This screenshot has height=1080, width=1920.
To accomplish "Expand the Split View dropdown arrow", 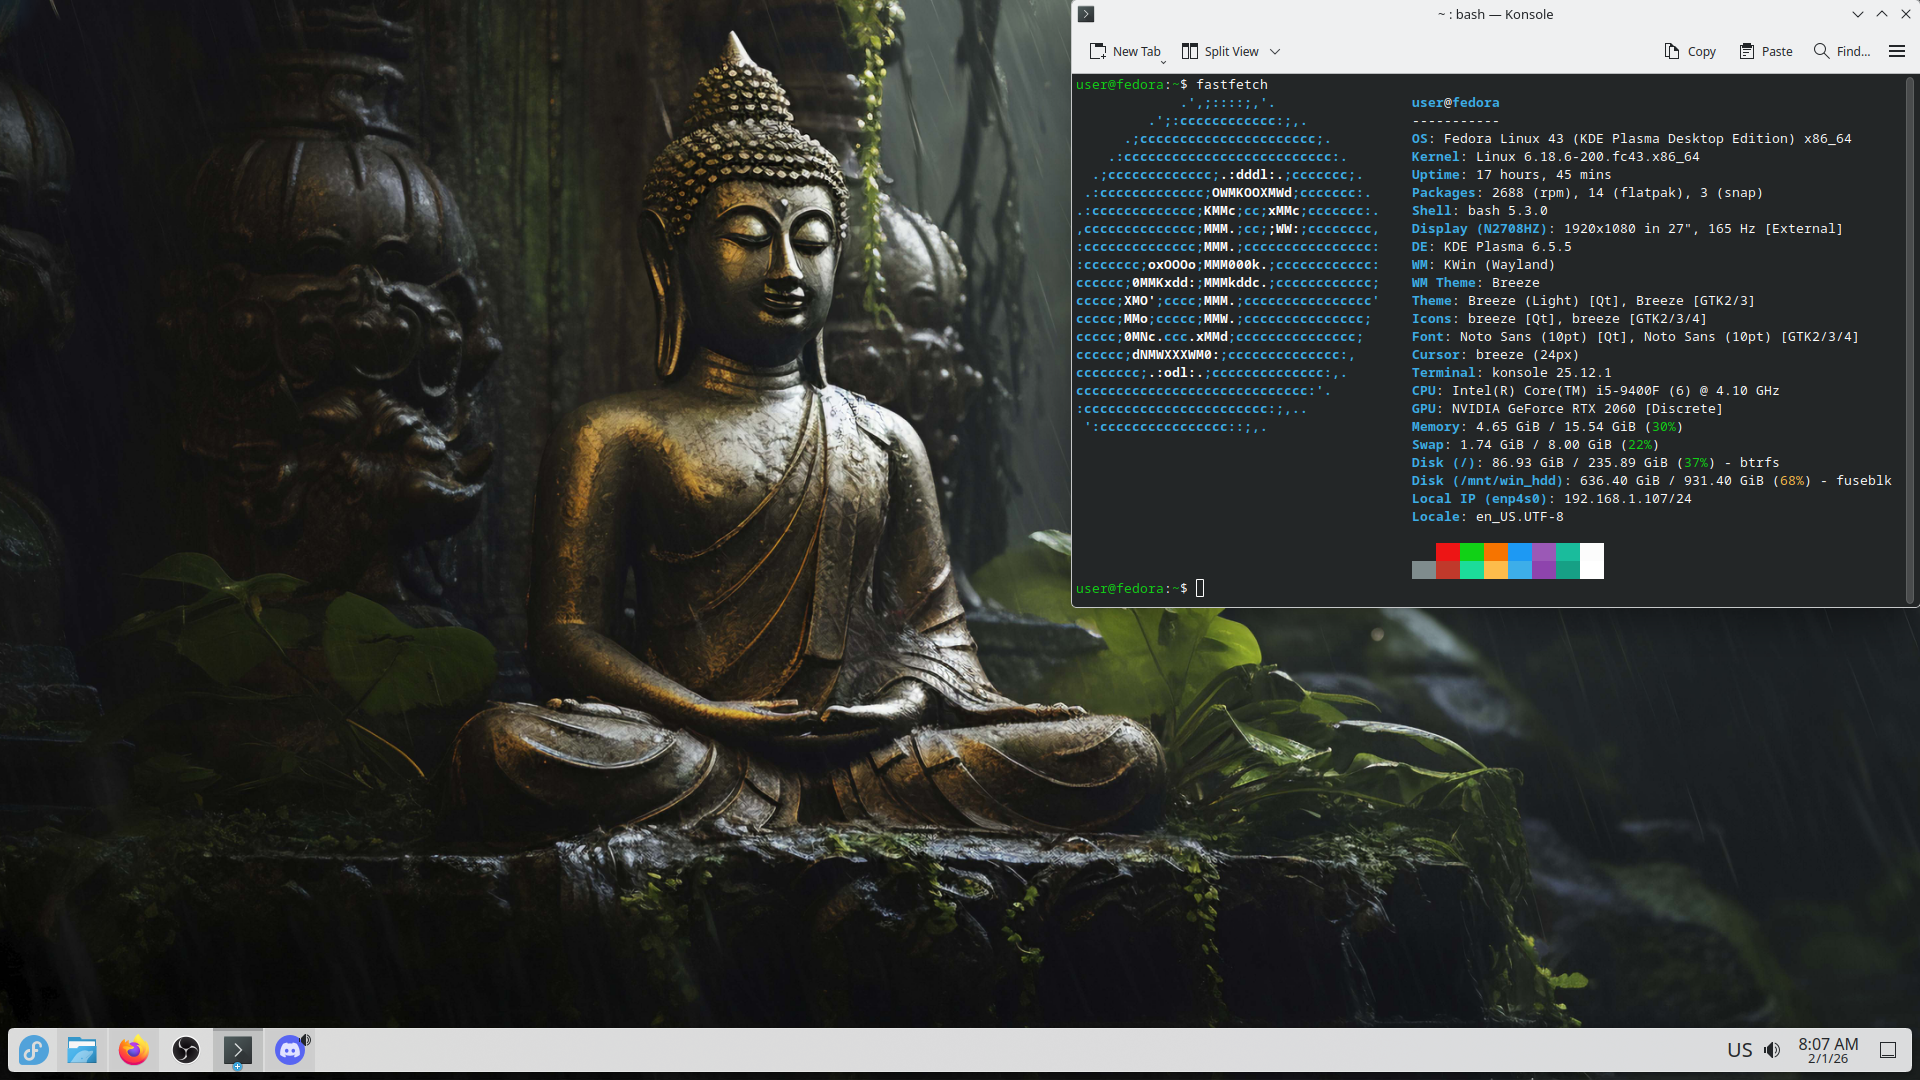I will pyautogui.click(x=1275, y=52).
